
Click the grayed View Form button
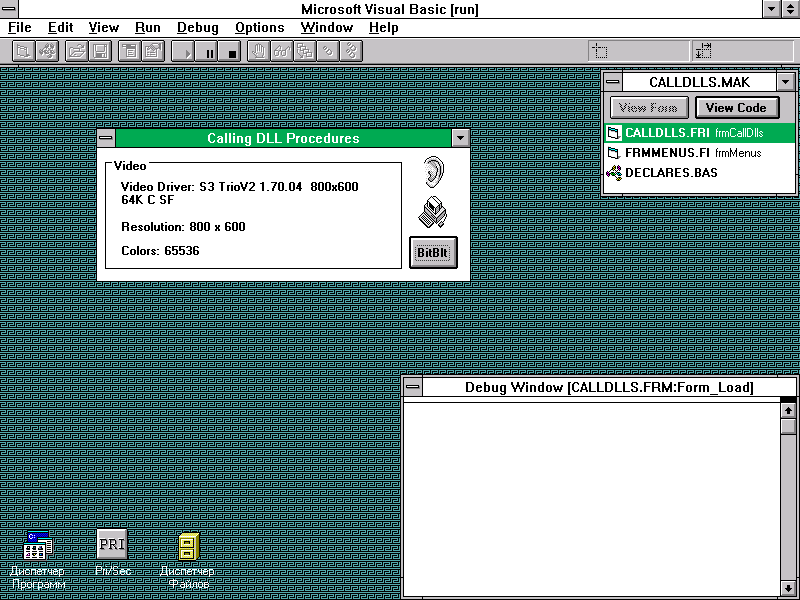(x=649, y=108)
